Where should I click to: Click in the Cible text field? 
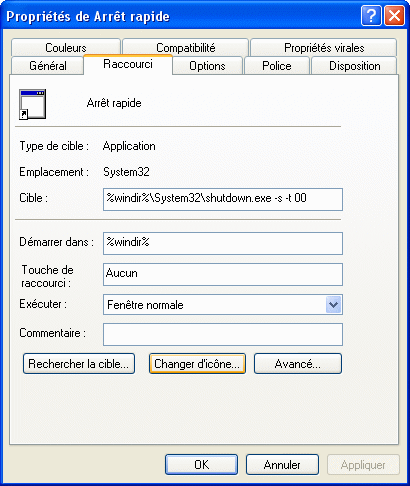point(223,199)
